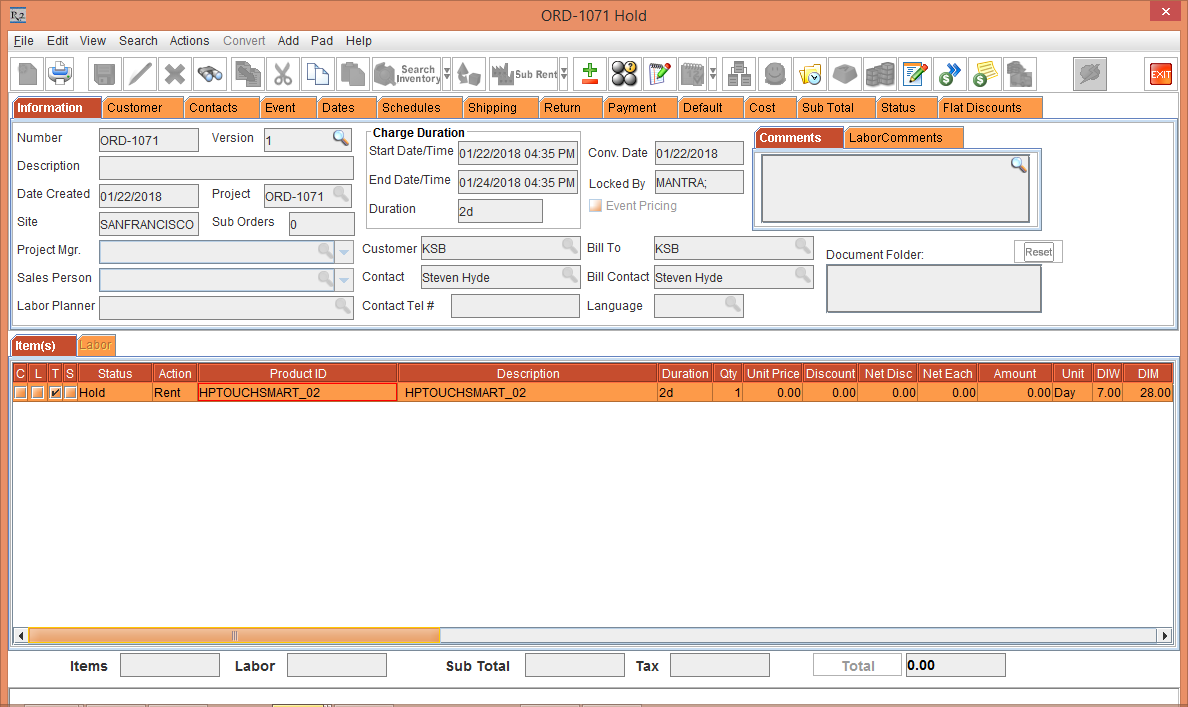Toggle the T checkbox on the Hold row
The width and height of the screenshot is (1188, 707).
[x=56, y=393]
